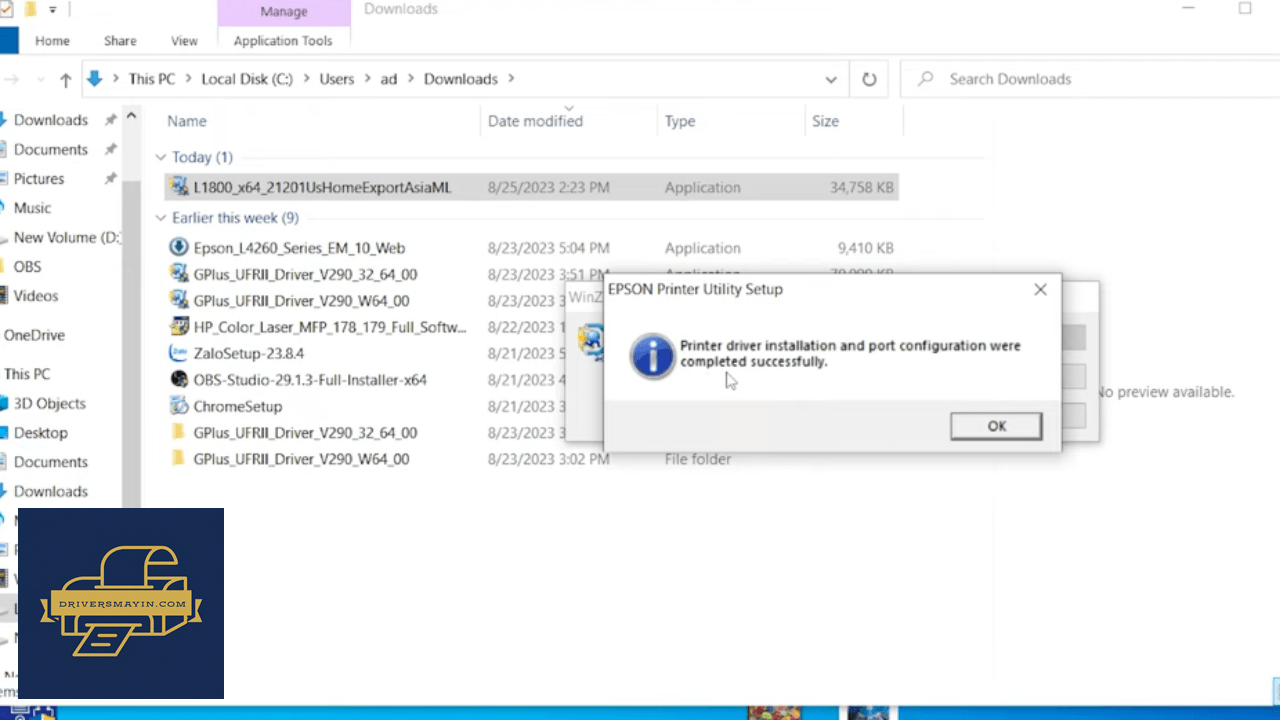Image resolution: width=1280 pixels, height=720 pixels.
Task: Click the GPlus_UFRII_Driver_V290_32_64_00 application icon
Action: 179,274
